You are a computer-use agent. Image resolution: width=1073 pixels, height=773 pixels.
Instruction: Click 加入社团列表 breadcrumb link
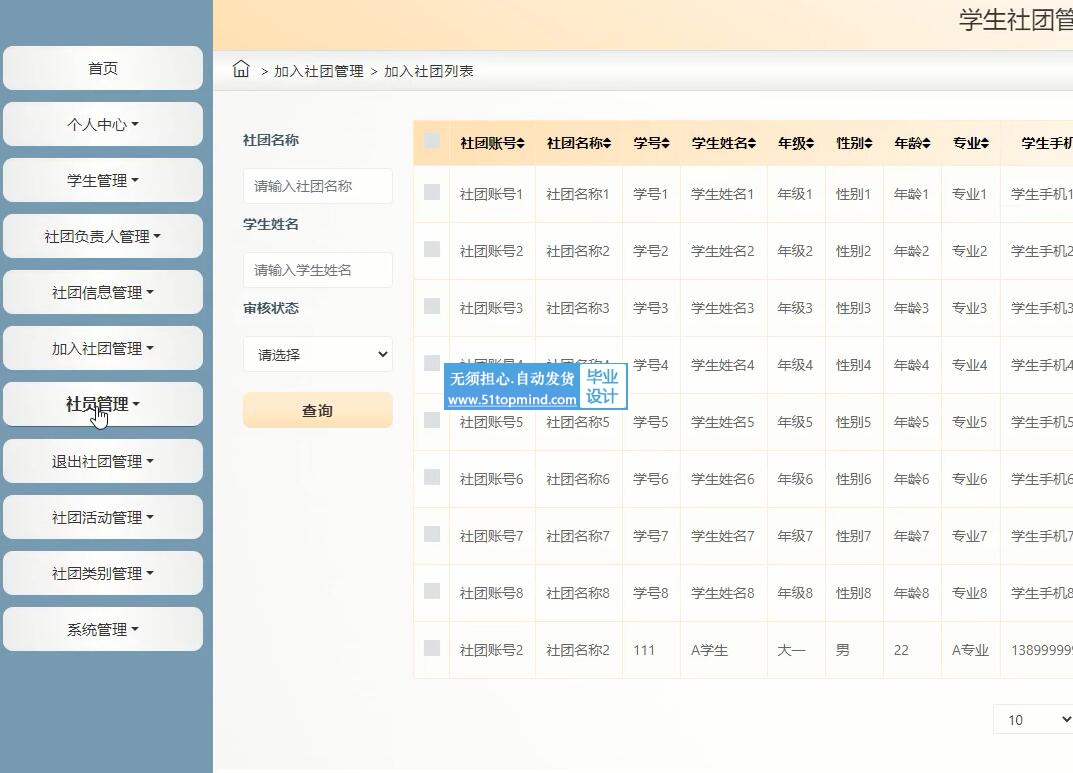pyautogui.click(x=428, y=71)
